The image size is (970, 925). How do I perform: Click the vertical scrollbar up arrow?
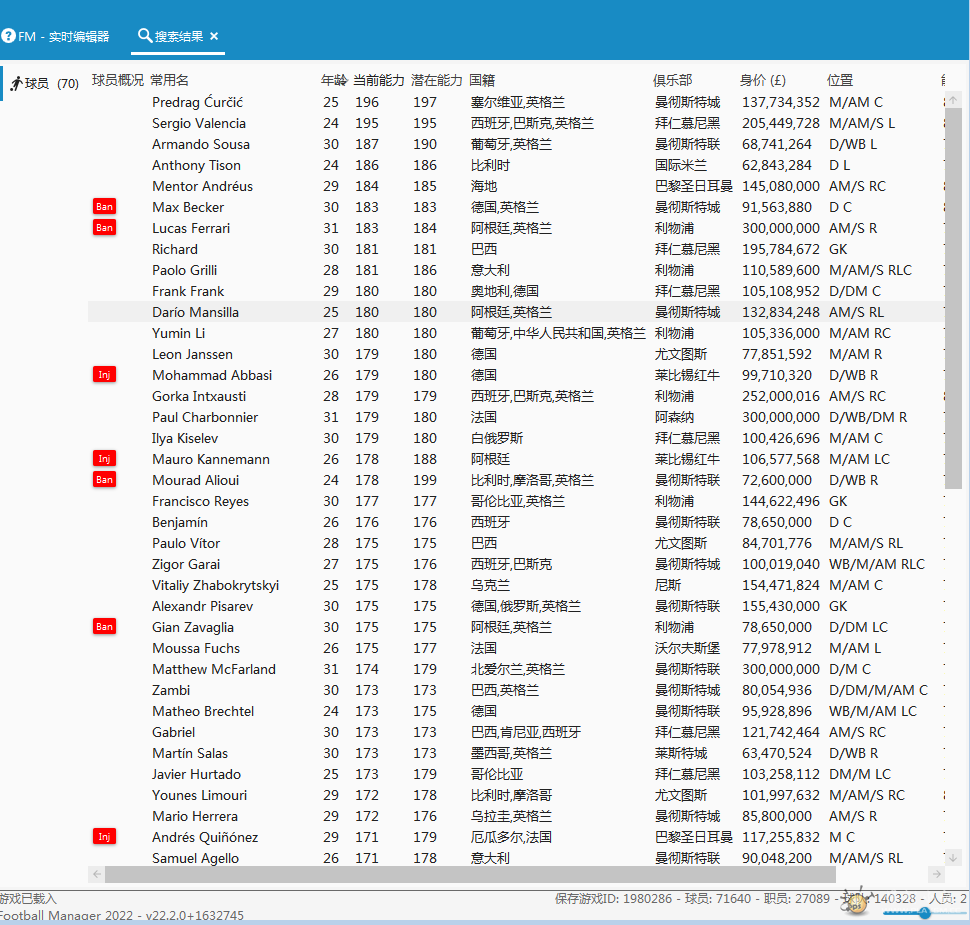click(x=953, y=100)
